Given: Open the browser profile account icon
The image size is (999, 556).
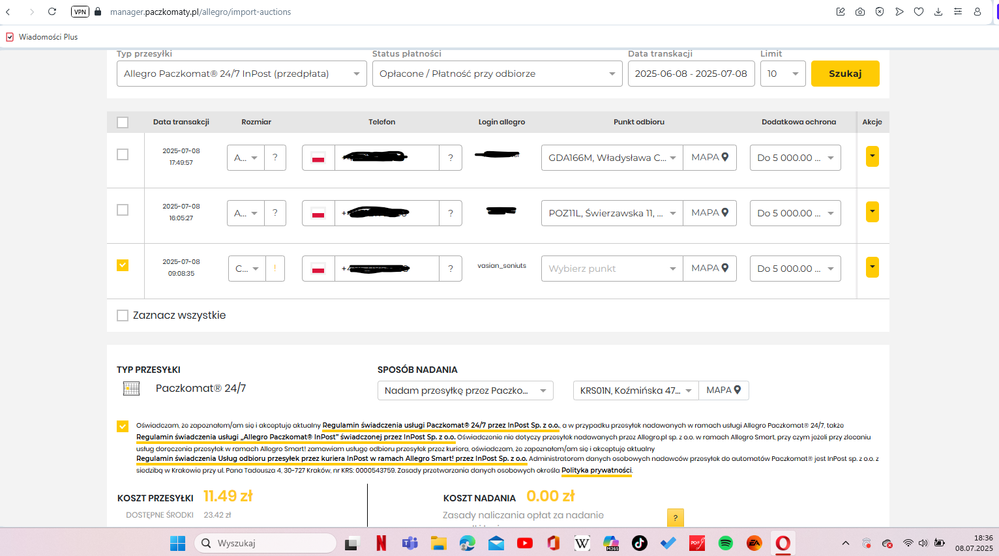Looking at the screenshot, I should coord(977,11).
